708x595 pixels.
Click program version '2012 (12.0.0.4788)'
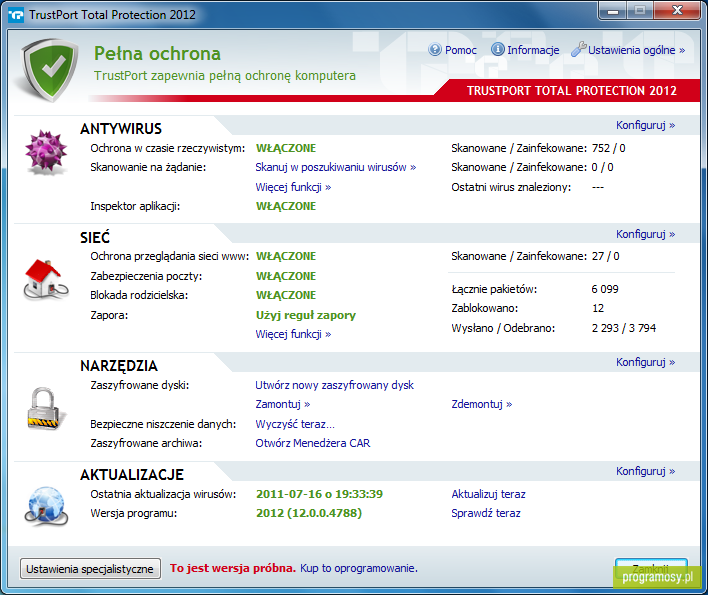coord(309,513)
